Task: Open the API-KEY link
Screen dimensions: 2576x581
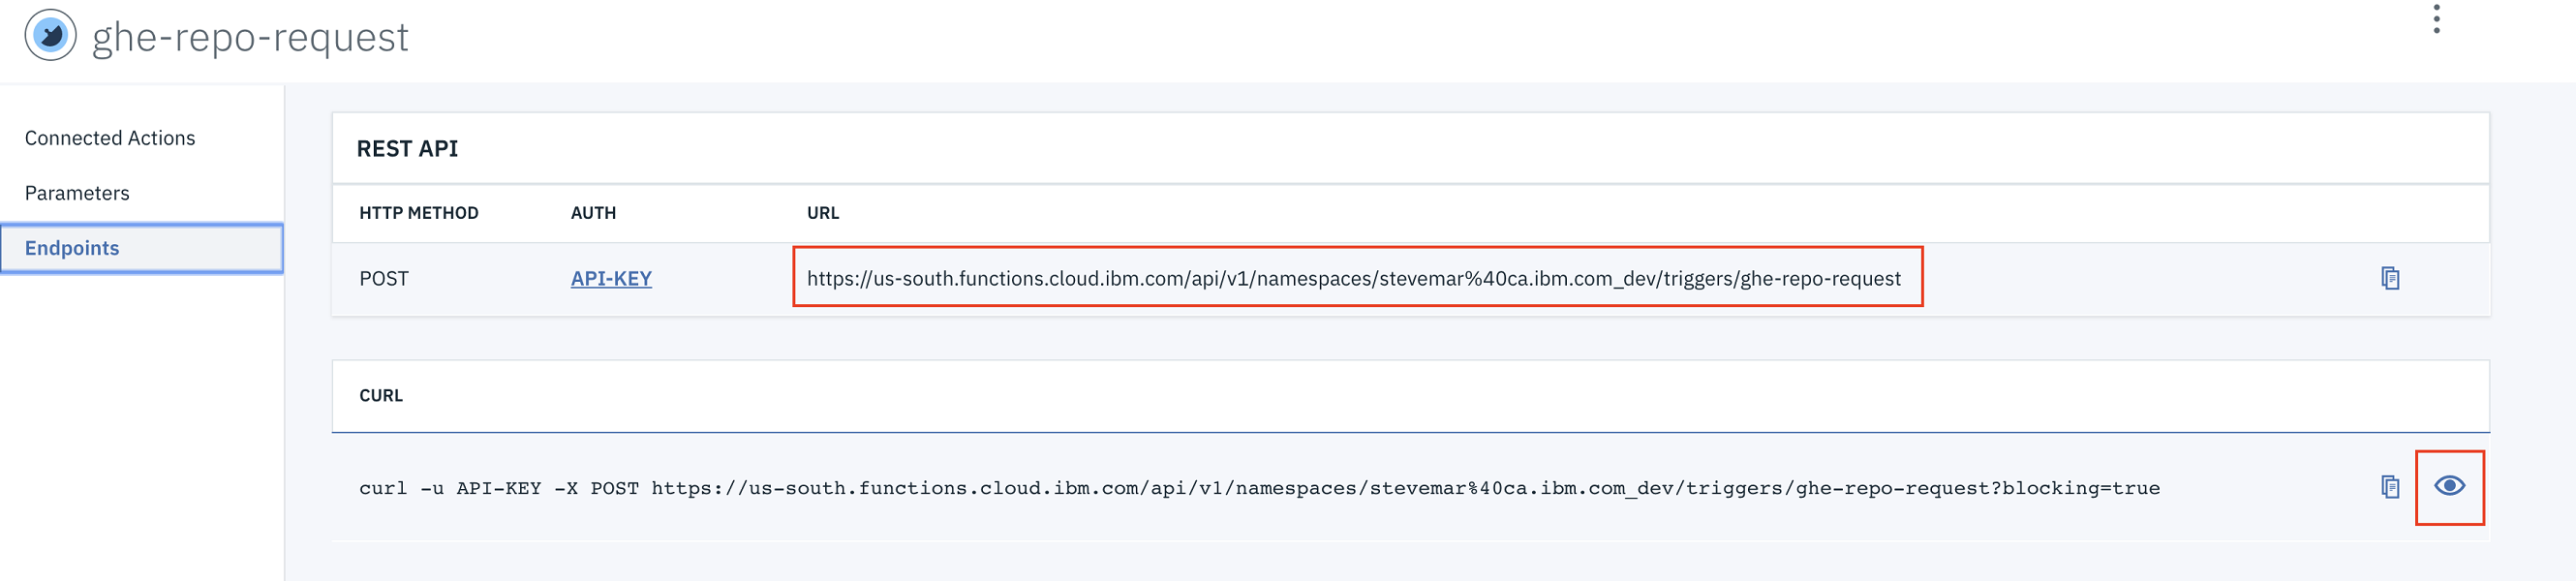Action: coord(611,279)
